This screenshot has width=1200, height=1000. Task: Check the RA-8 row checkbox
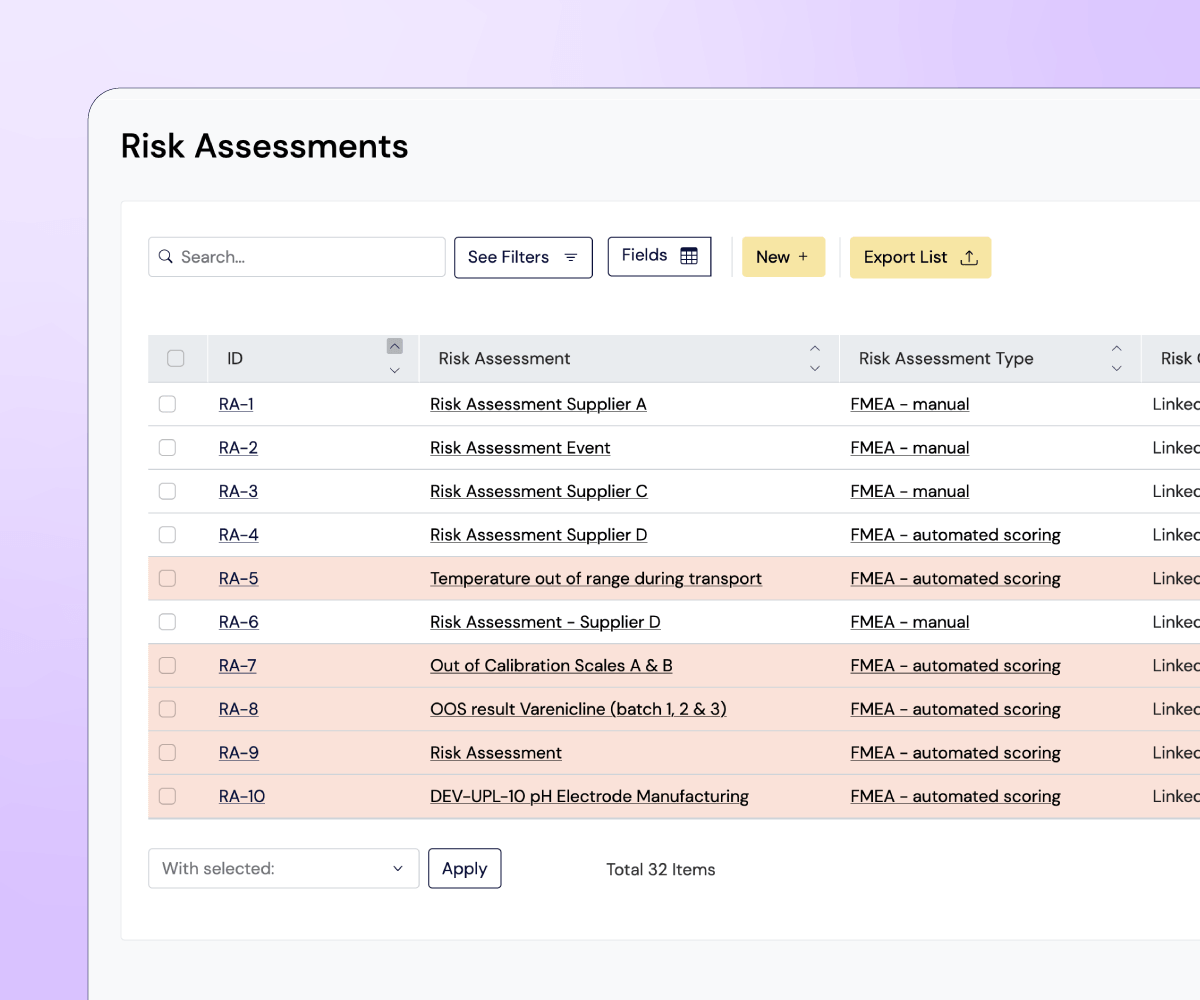pos(167,709)
